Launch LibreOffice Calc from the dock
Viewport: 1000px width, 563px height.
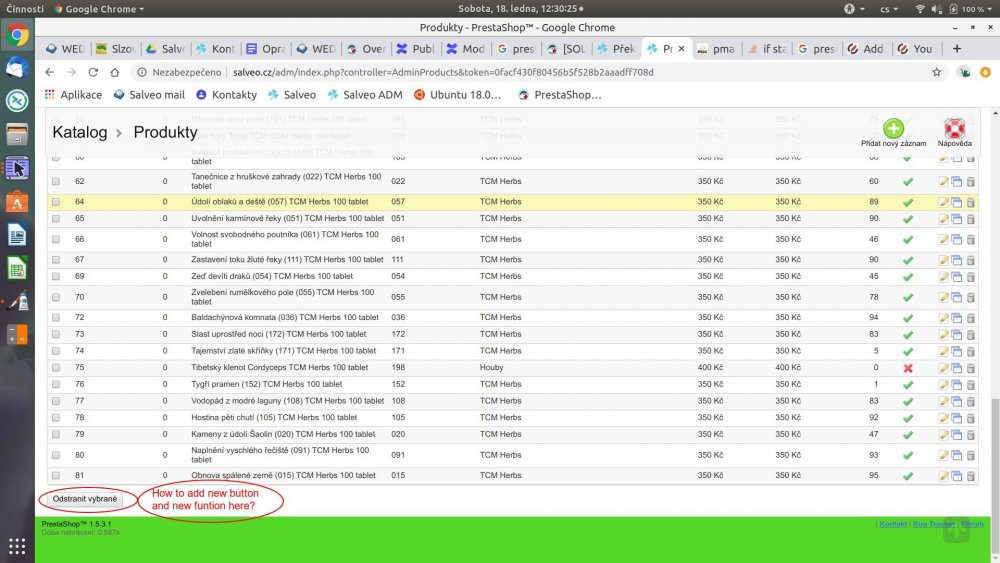[17, 268]
